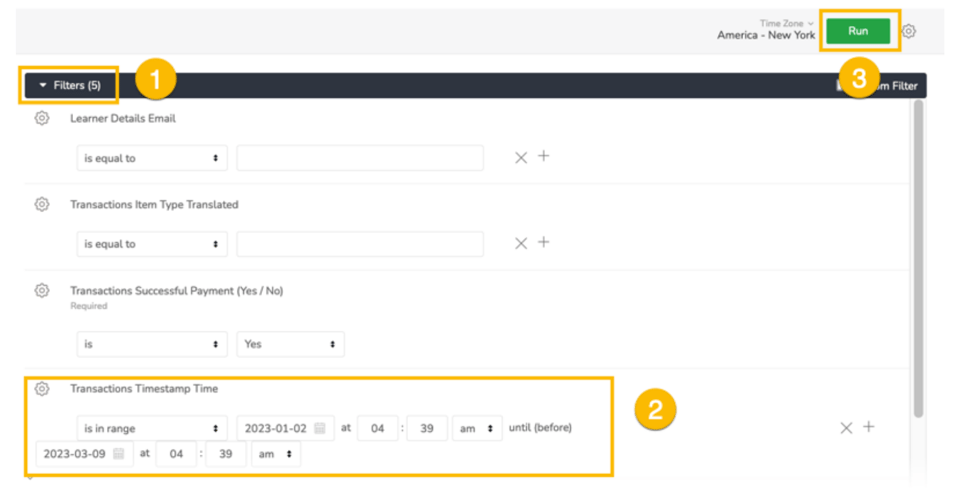Open gear for Transactions Timestamp Time filter
This screenshot has width=954, height=500.
click(x=42, y=389)
